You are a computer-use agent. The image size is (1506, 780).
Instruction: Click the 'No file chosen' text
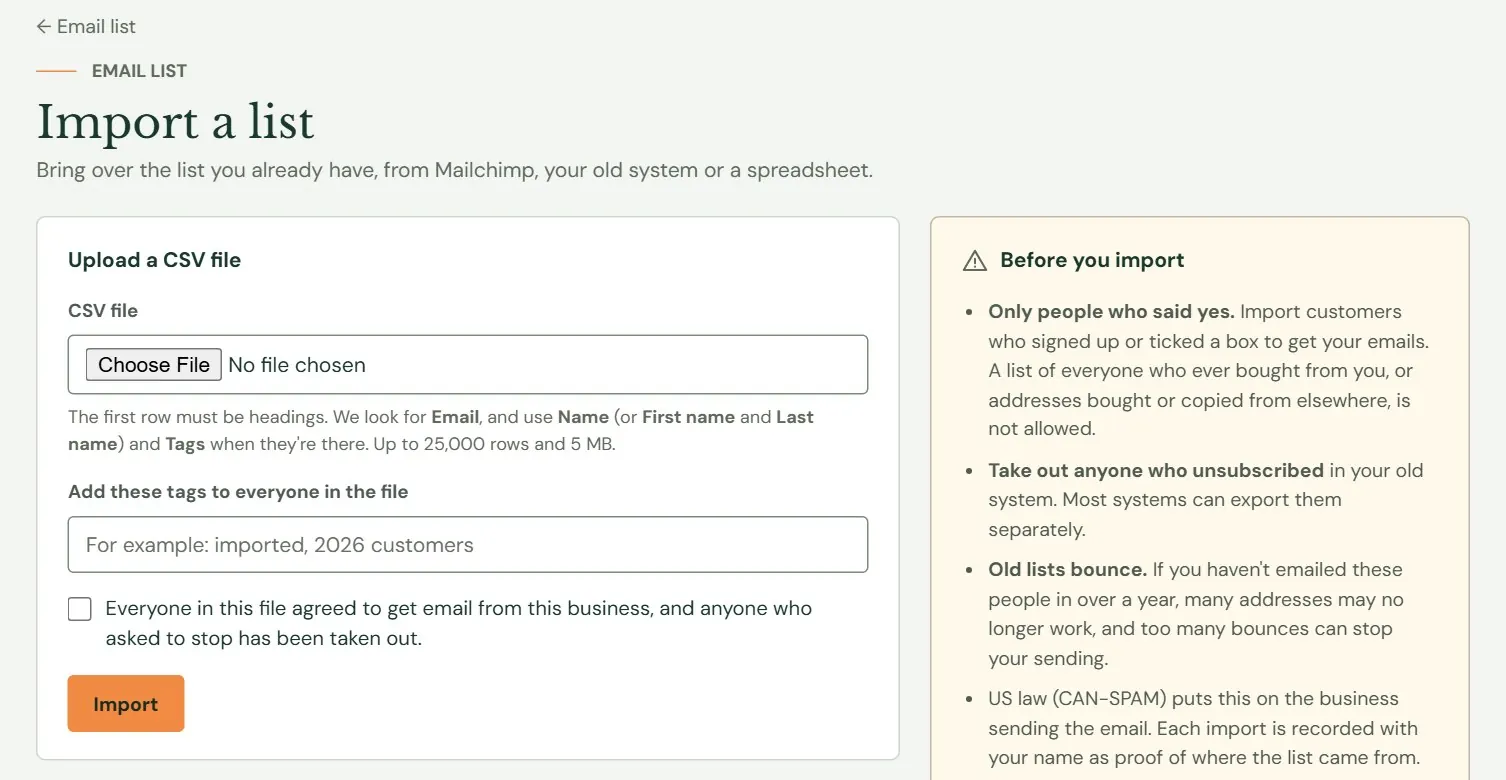point(297,365)
